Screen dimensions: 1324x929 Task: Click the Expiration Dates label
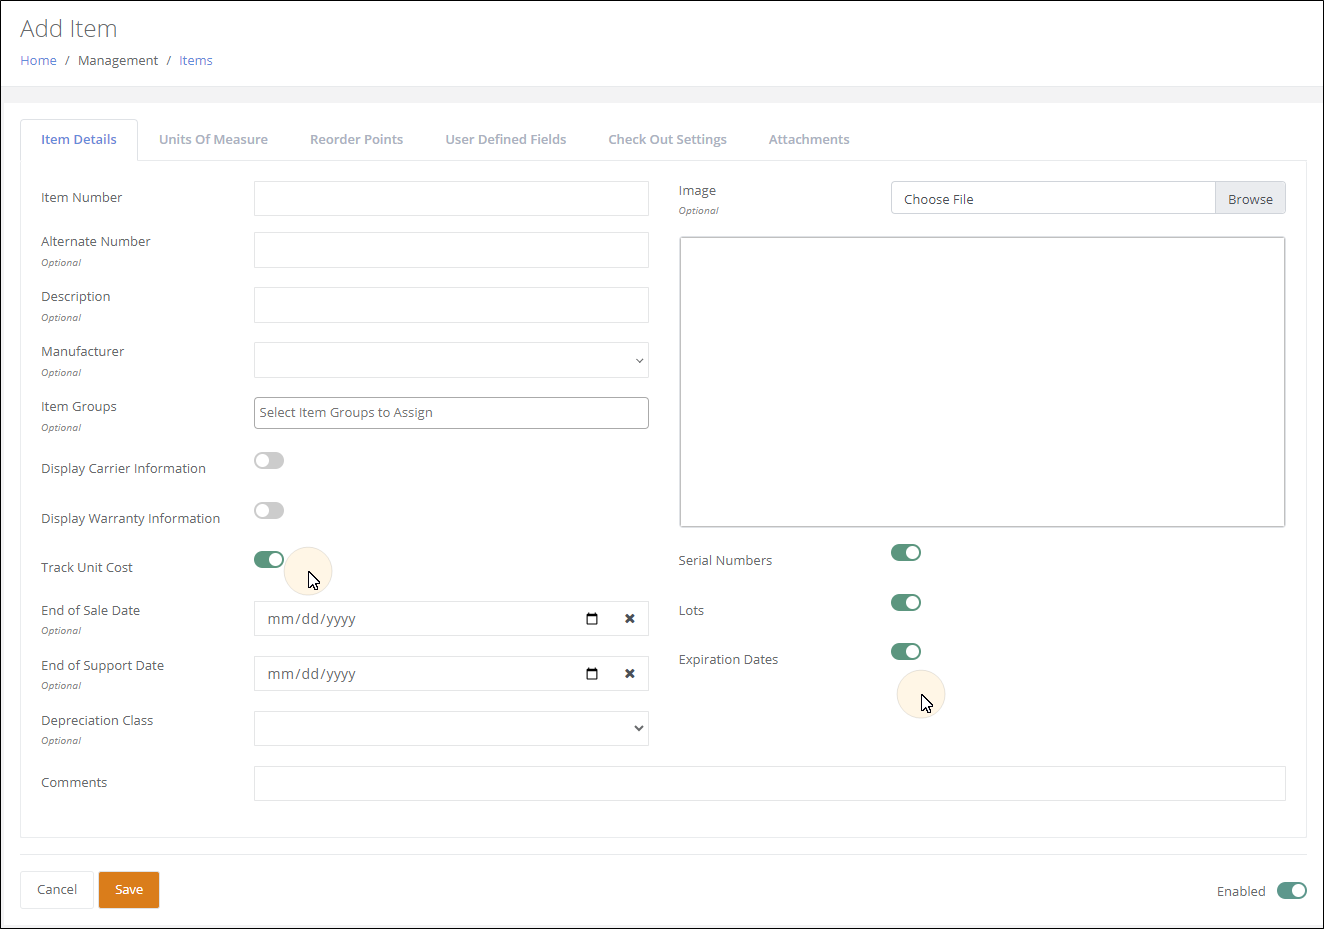point(728,660)
